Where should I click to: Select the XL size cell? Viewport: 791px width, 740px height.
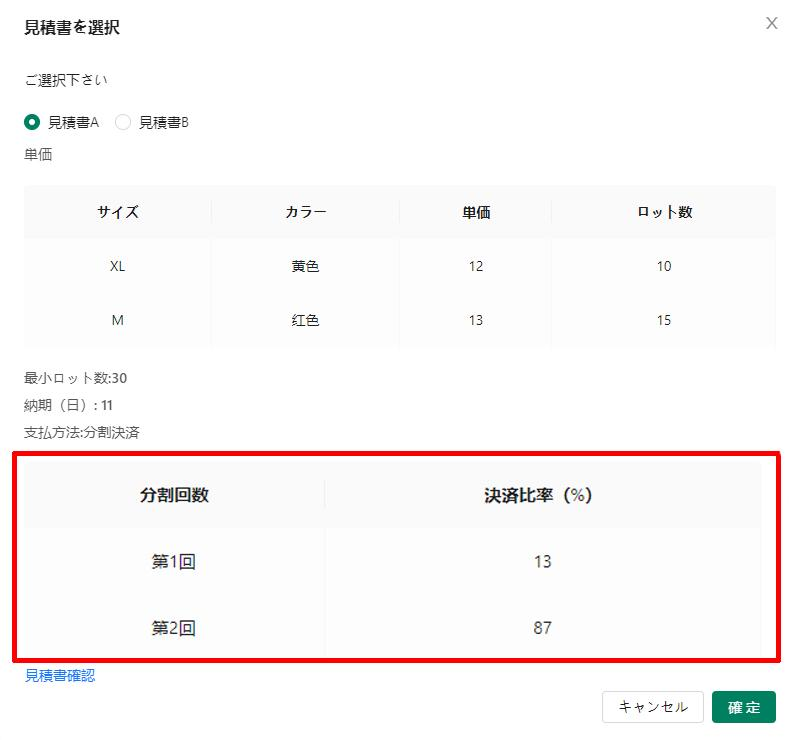tap(118, 266)
